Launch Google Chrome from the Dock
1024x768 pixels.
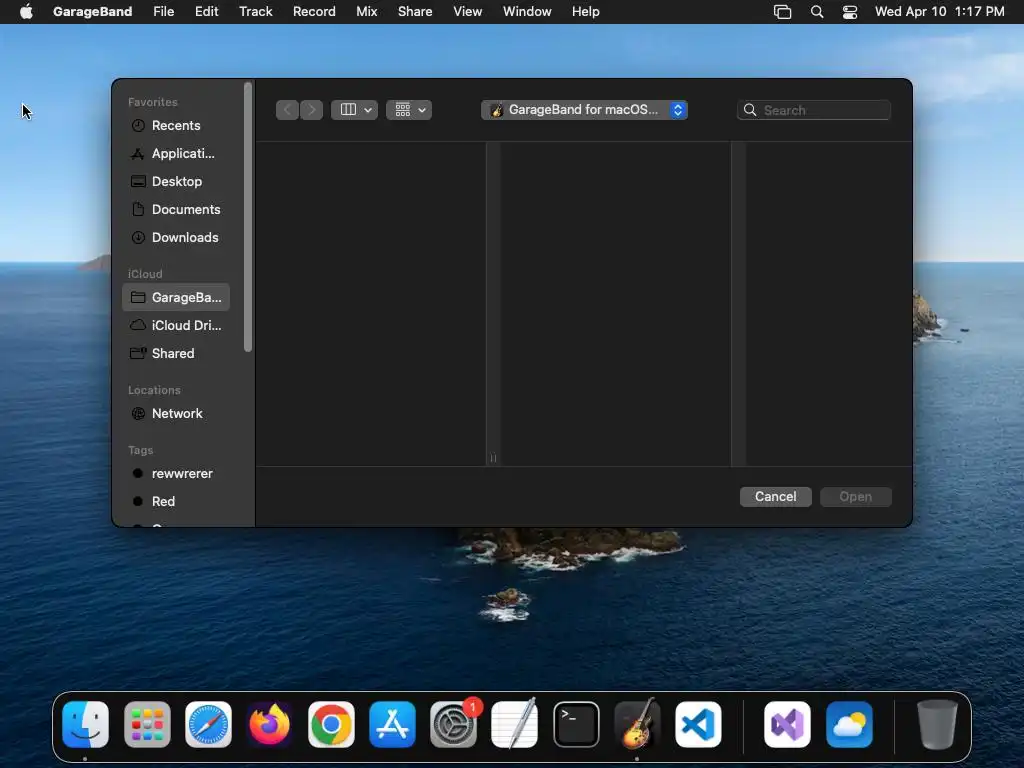click(x=331, y=724)
